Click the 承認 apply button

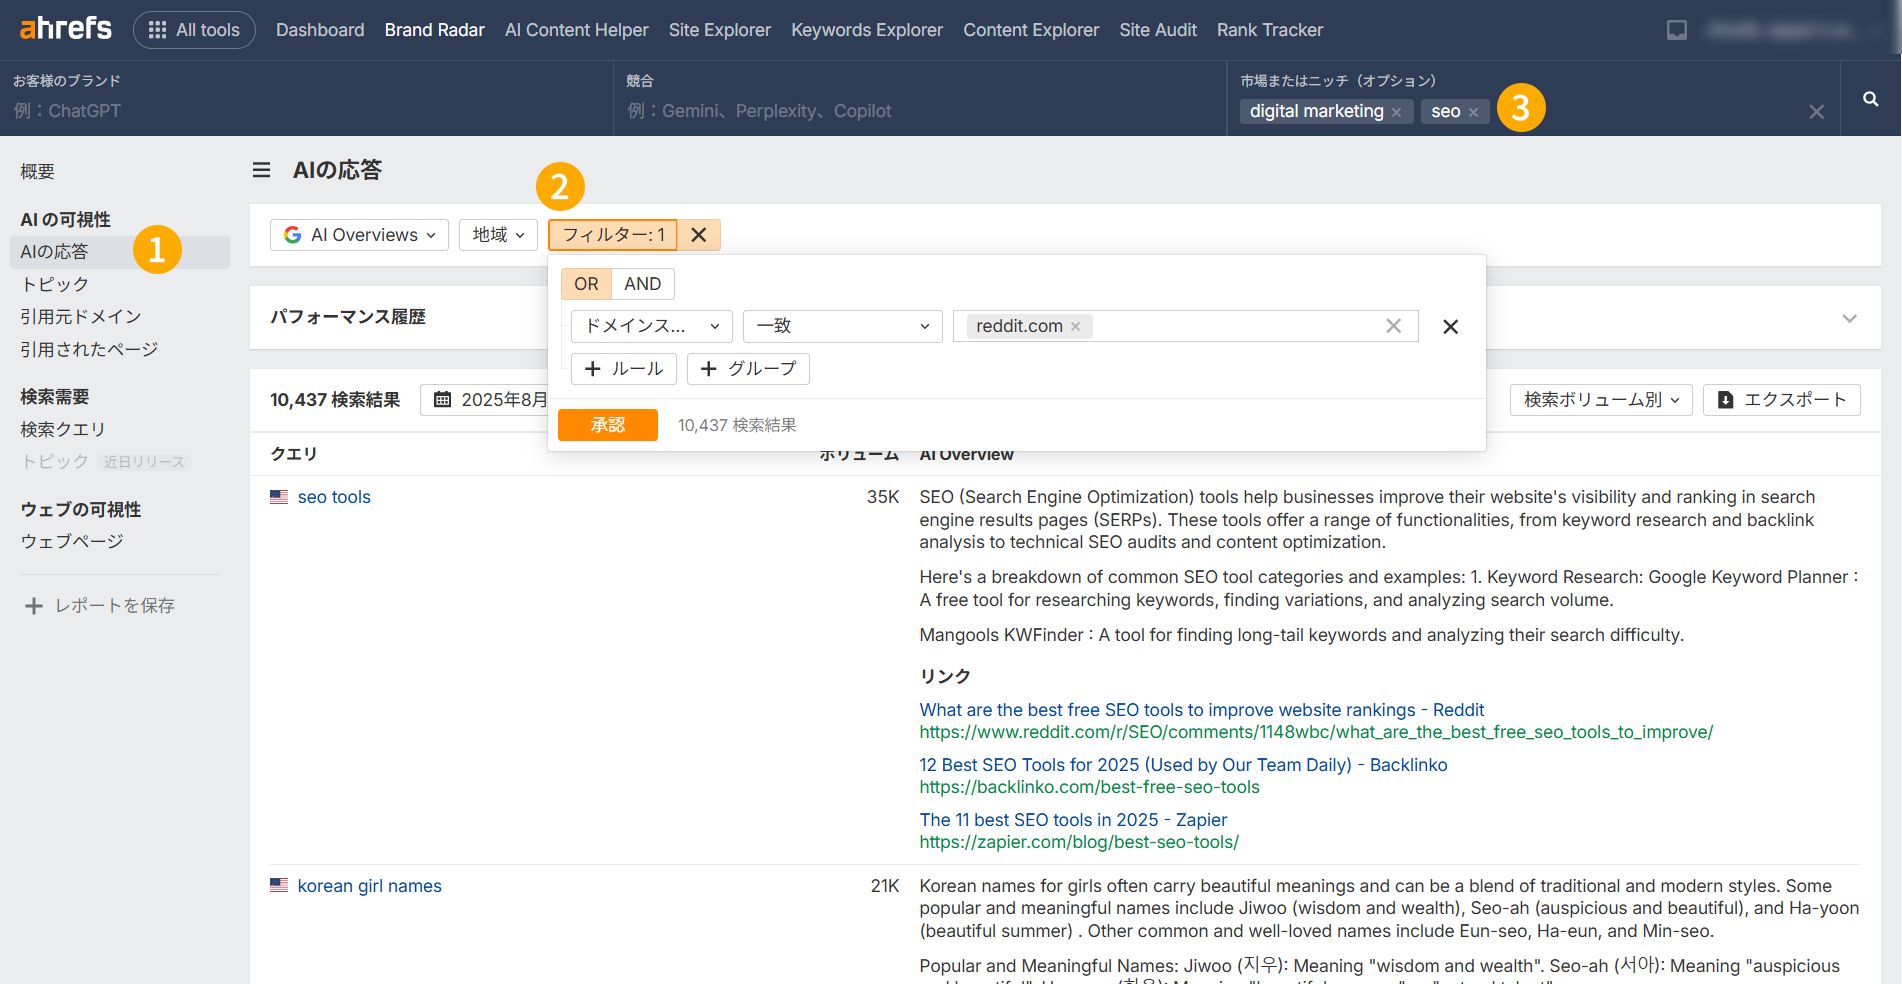pos(607,424)
